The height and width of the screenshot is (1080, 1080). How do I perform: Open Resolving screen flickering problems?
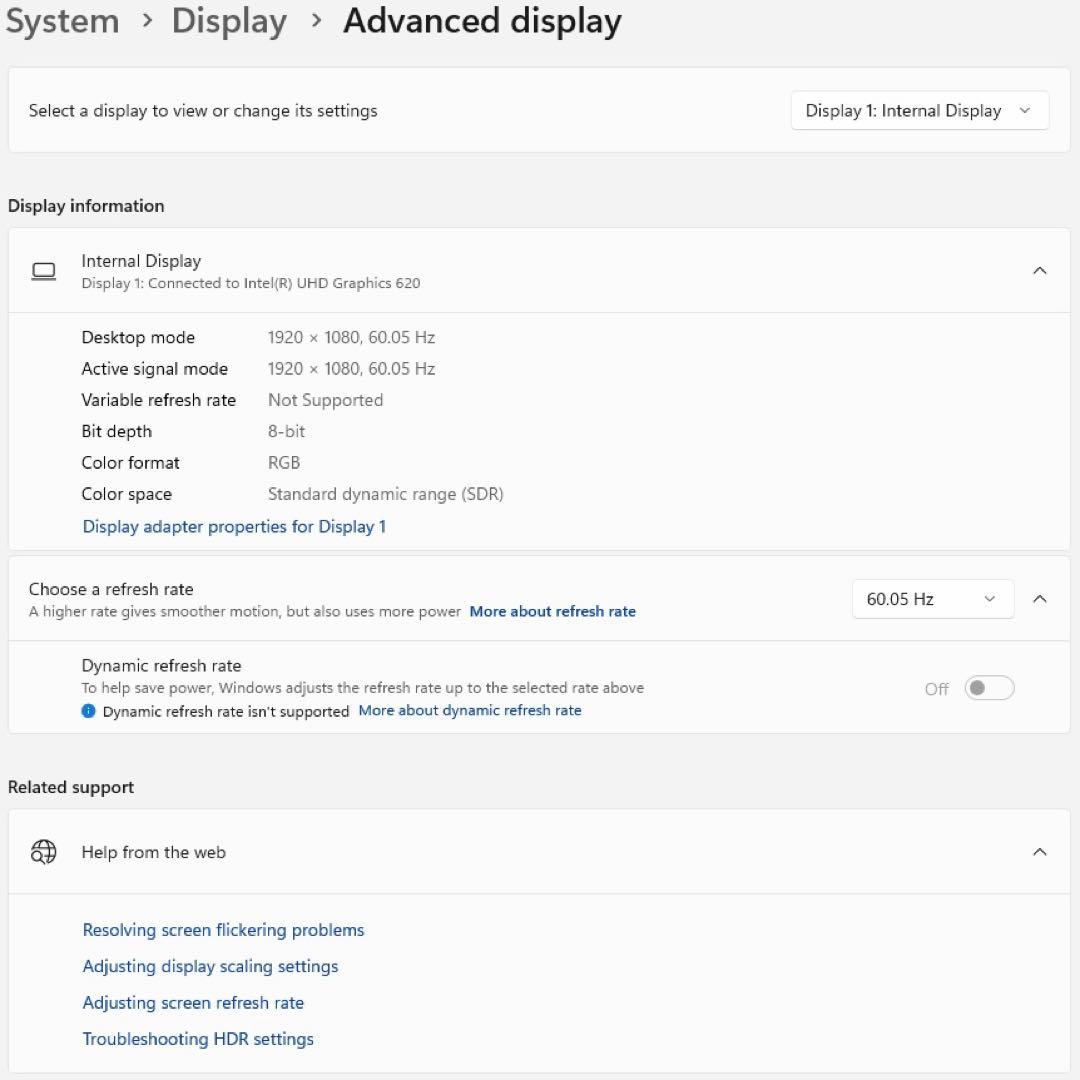tap(223, 930)
